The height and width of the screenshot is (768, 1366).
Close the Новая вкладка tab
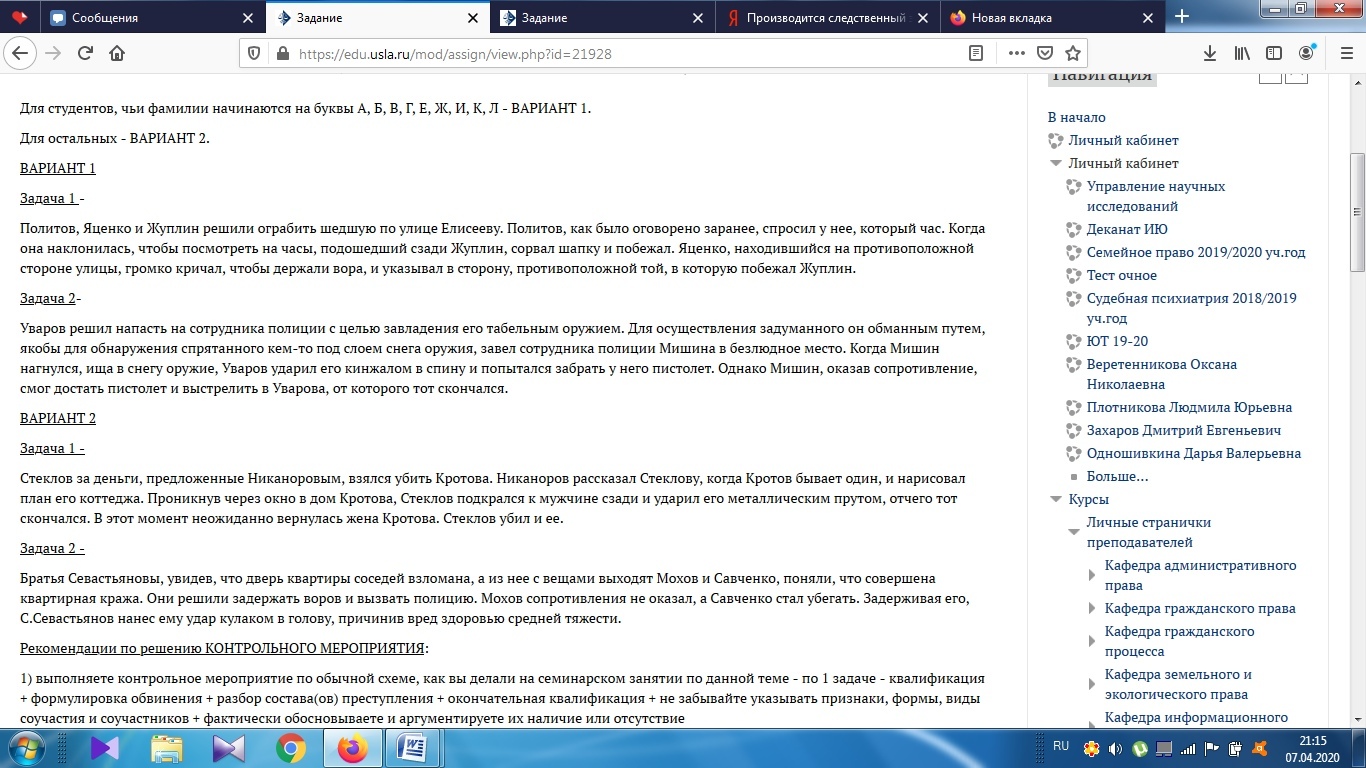pyautogui.click(x=1150, y=17)
